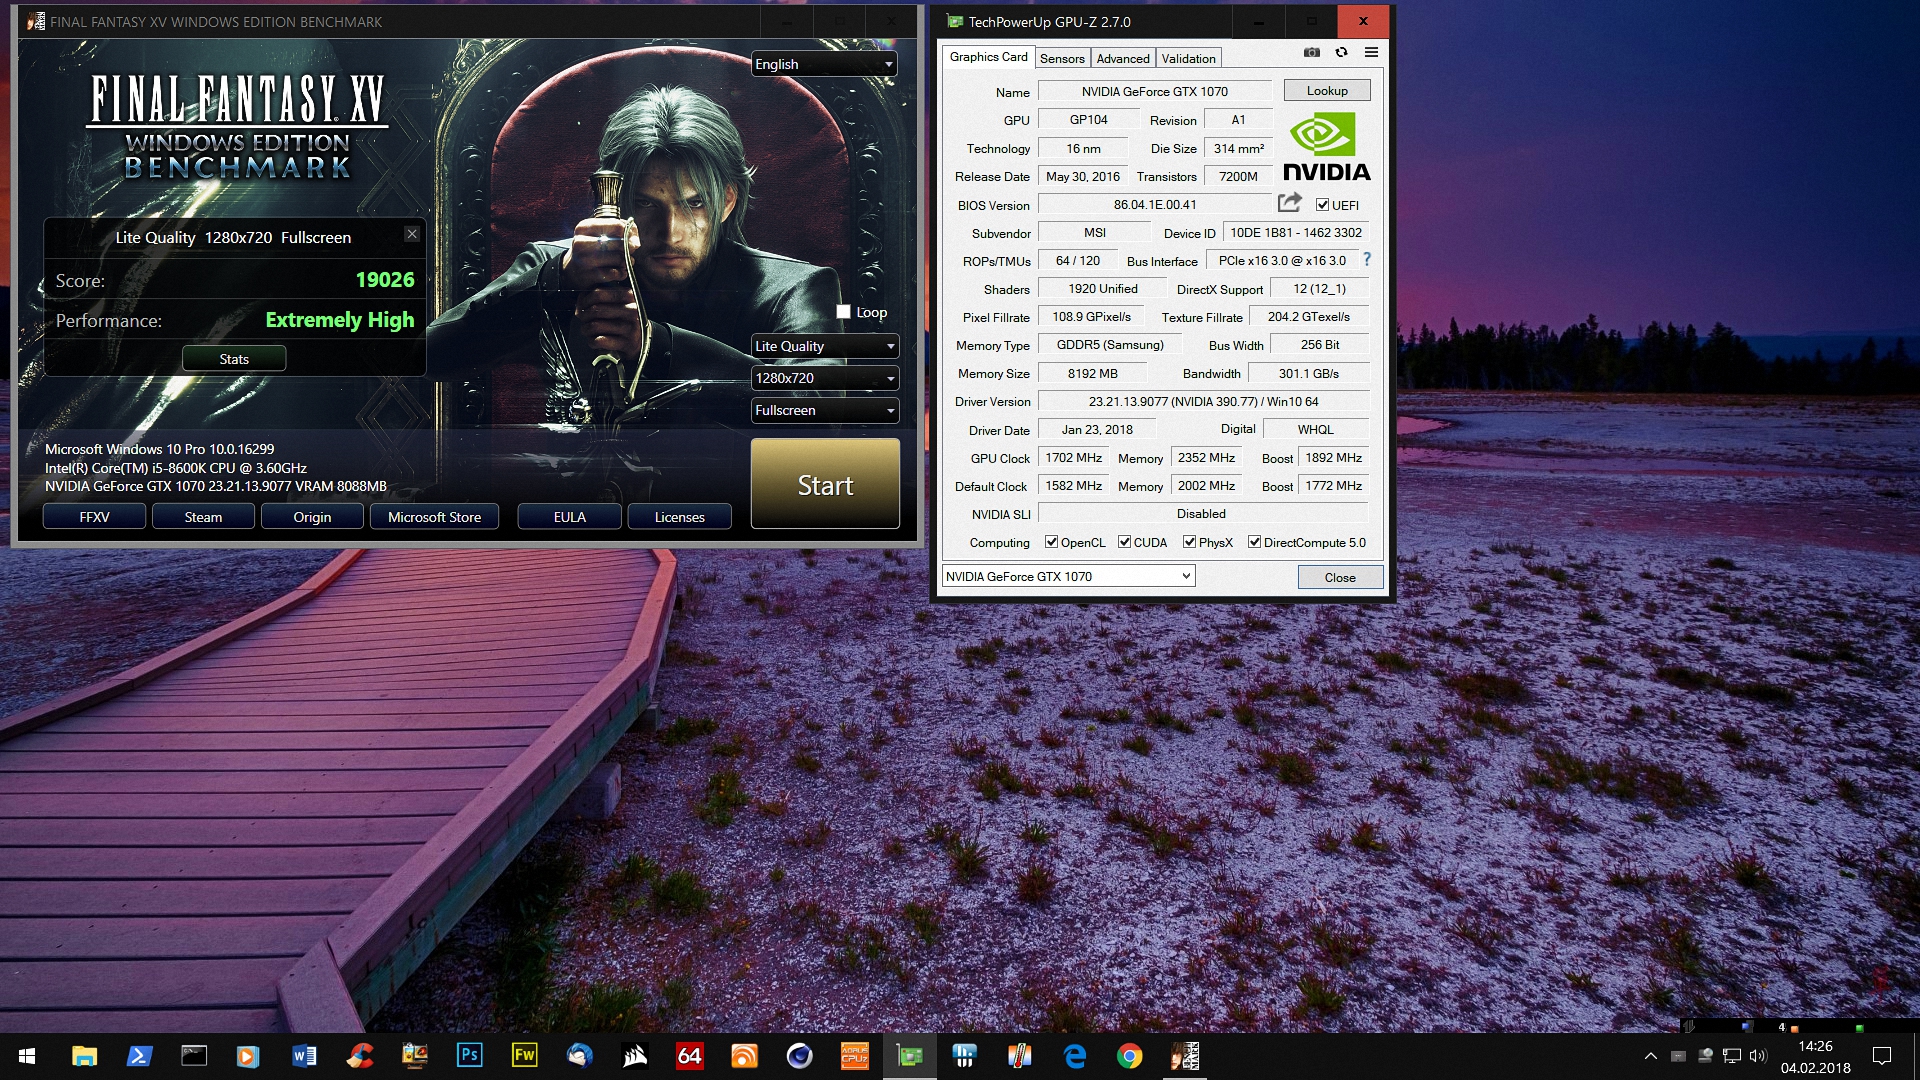Screen dimensions: 1920x1080
Task: Toggle the OpenCL checkbox
Action: pyautogui.click(x=1051, y=542)
